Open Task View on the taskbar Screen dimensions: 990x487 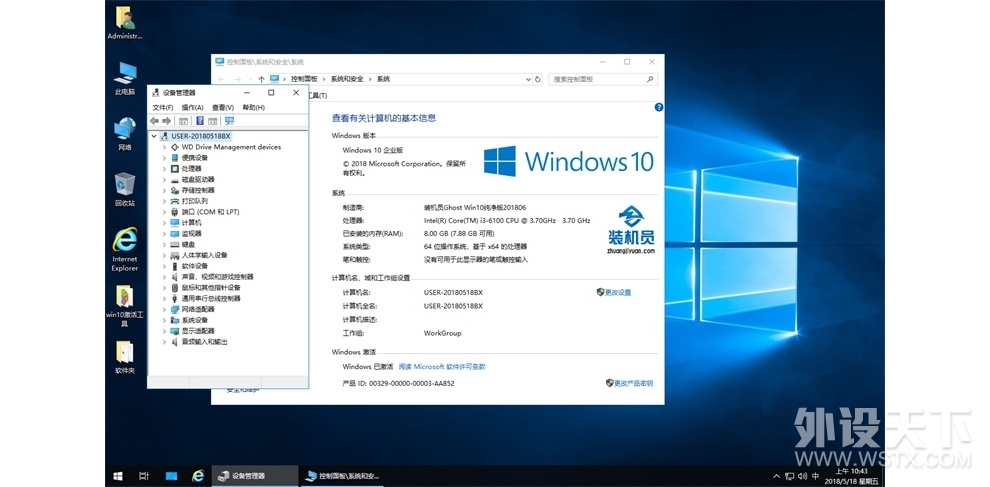[x=144, y=476]
